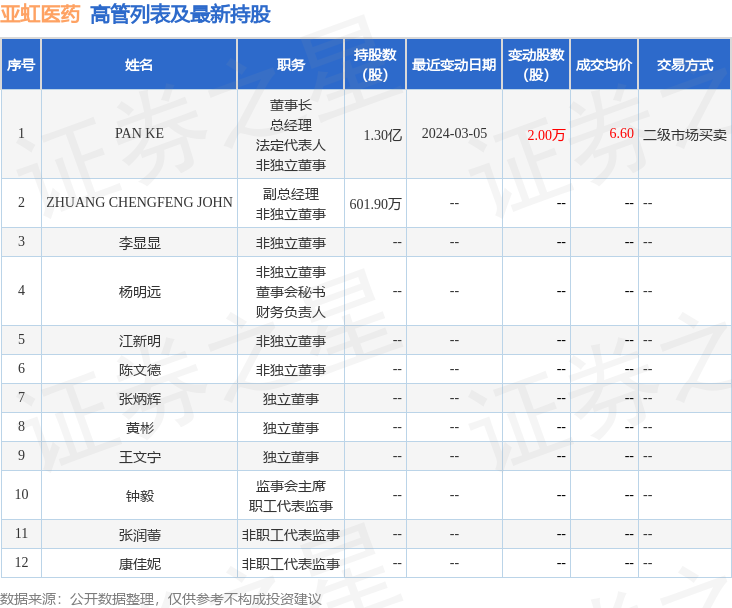Click the 职务 column header
Screen dimensions: 732x608
pos(290,64)
